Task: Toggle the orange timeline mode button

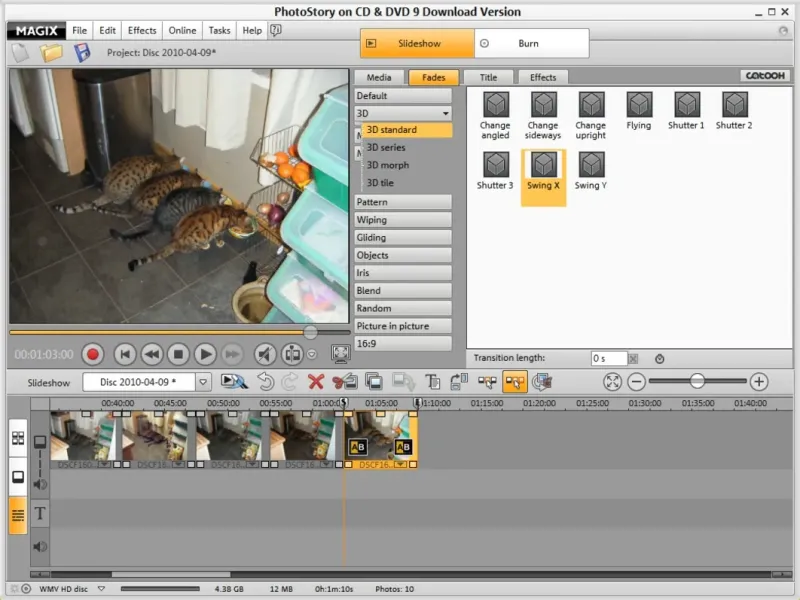Action: (x=18, y=516)
